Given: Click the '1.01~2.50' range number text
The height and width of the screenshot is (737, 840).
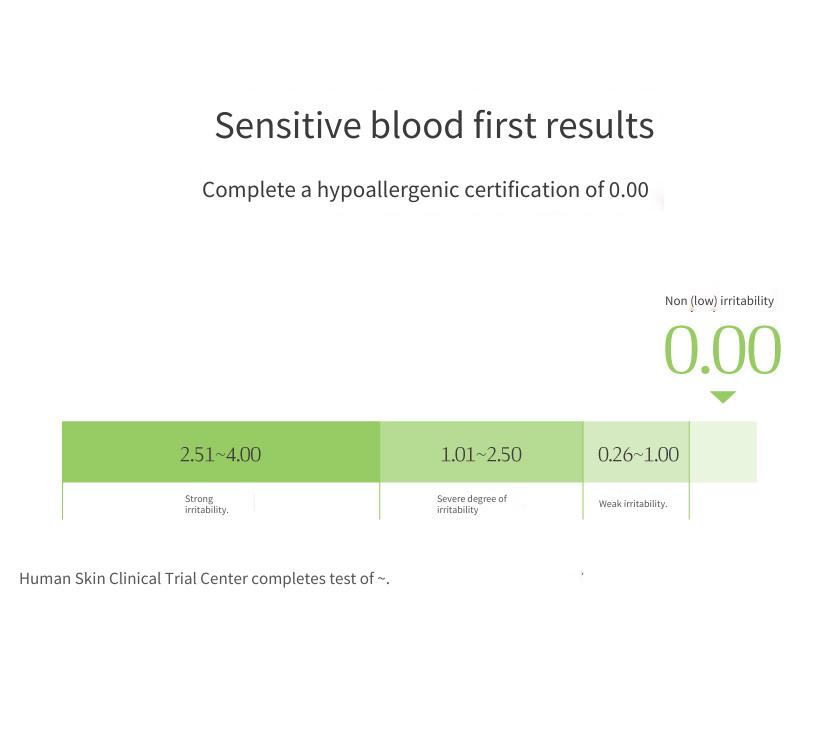Looking at the screenshot, I should coord(481,455).
